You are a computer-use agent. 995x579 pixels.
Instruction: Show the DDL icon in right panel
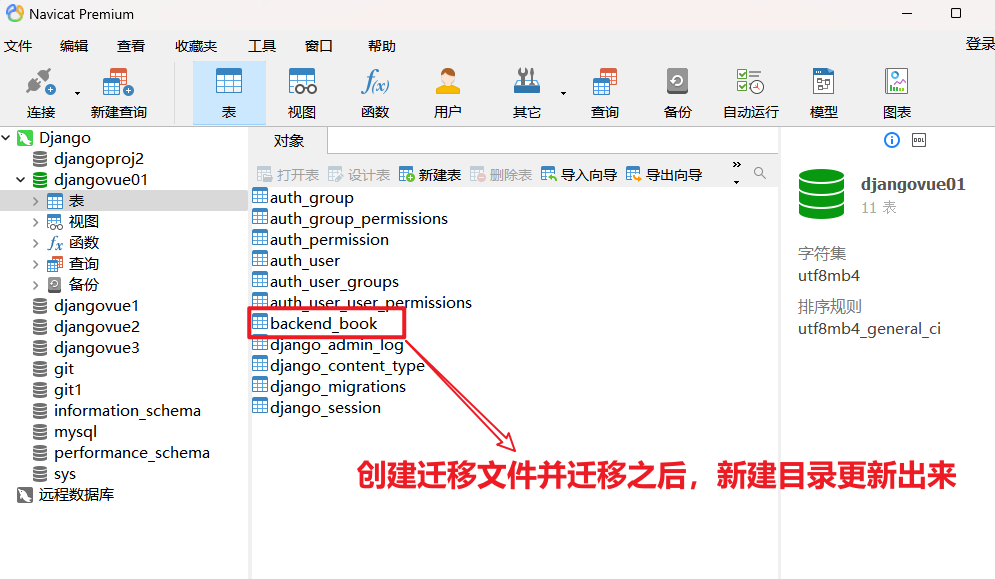pyautogui.click(x=919, y=140)
